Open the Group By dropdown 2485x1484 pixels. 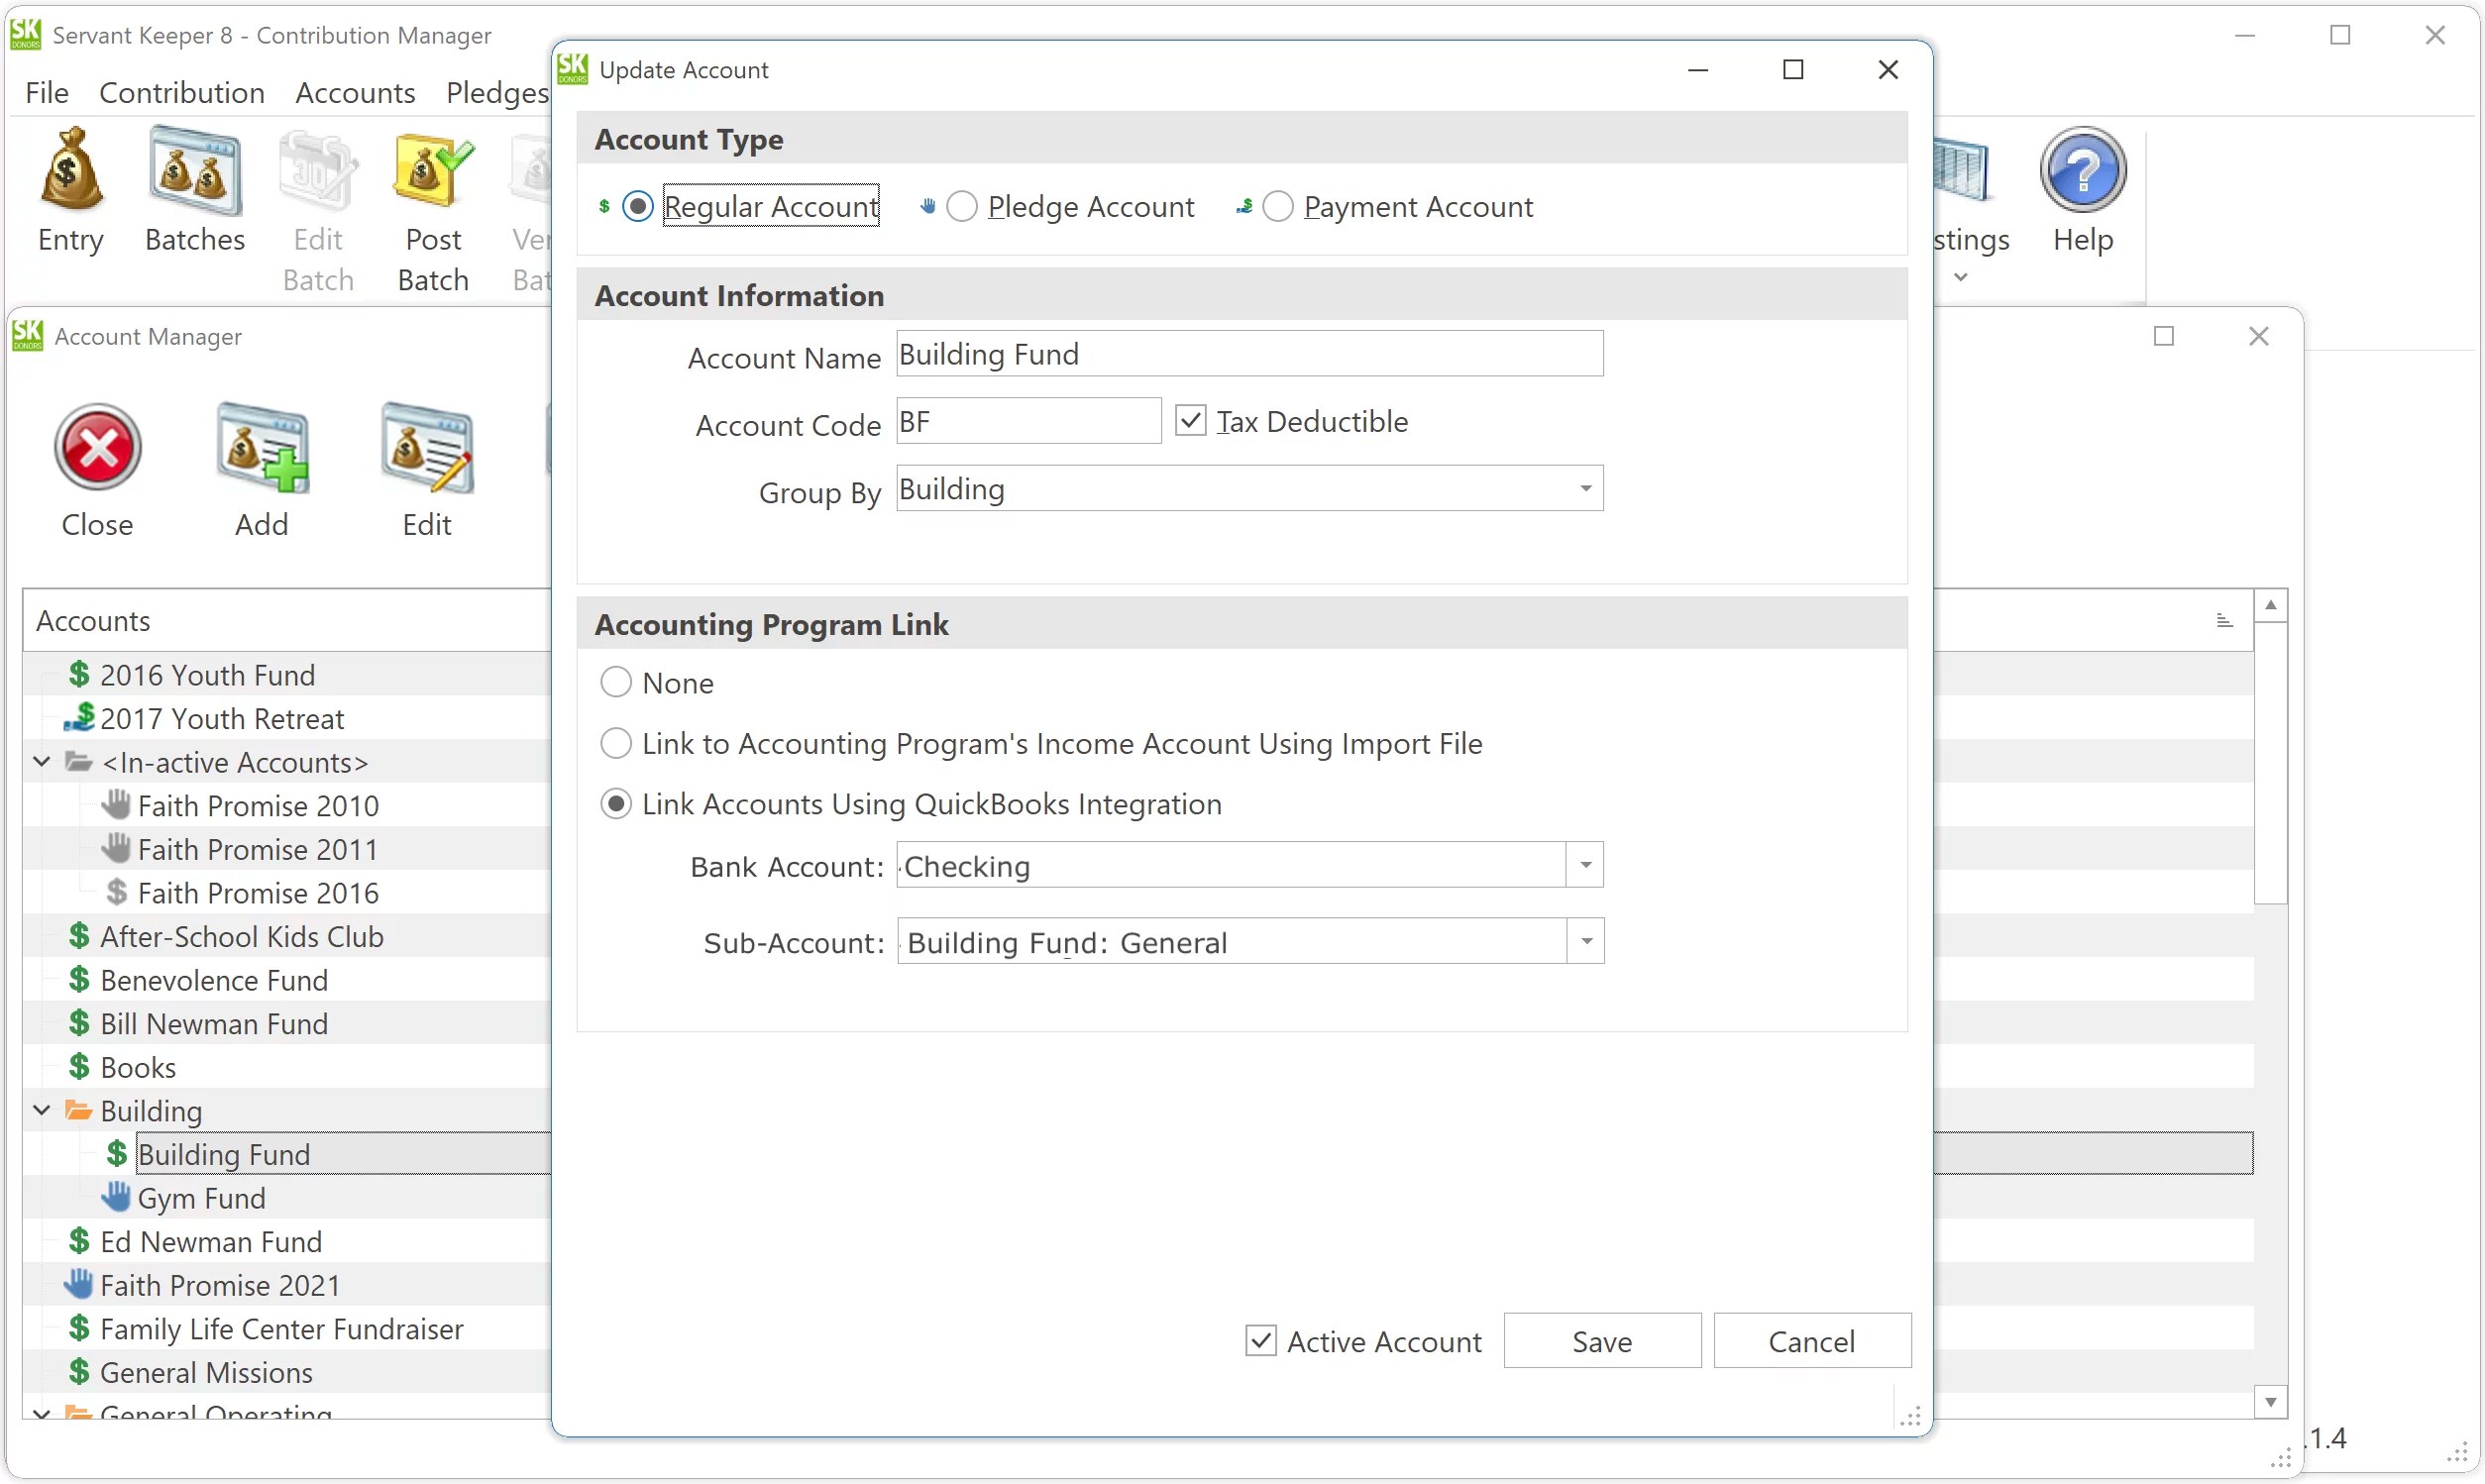point(1585,488)
